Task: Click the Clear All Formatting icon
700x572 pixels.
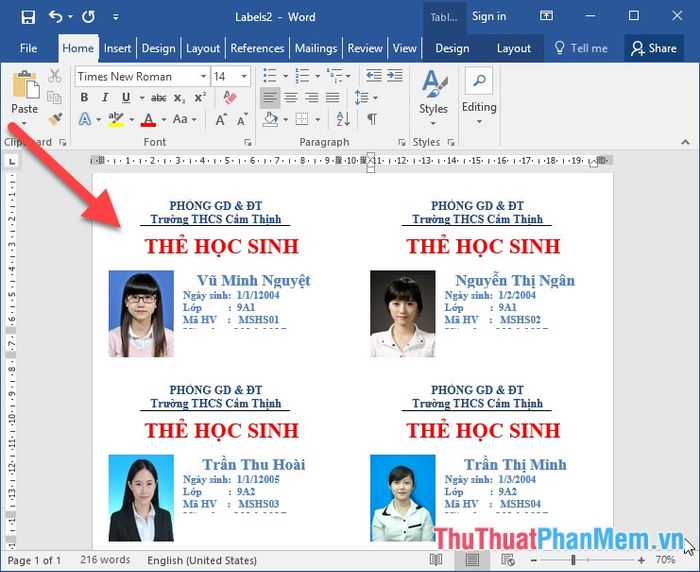Action: (x=230, y=98)
